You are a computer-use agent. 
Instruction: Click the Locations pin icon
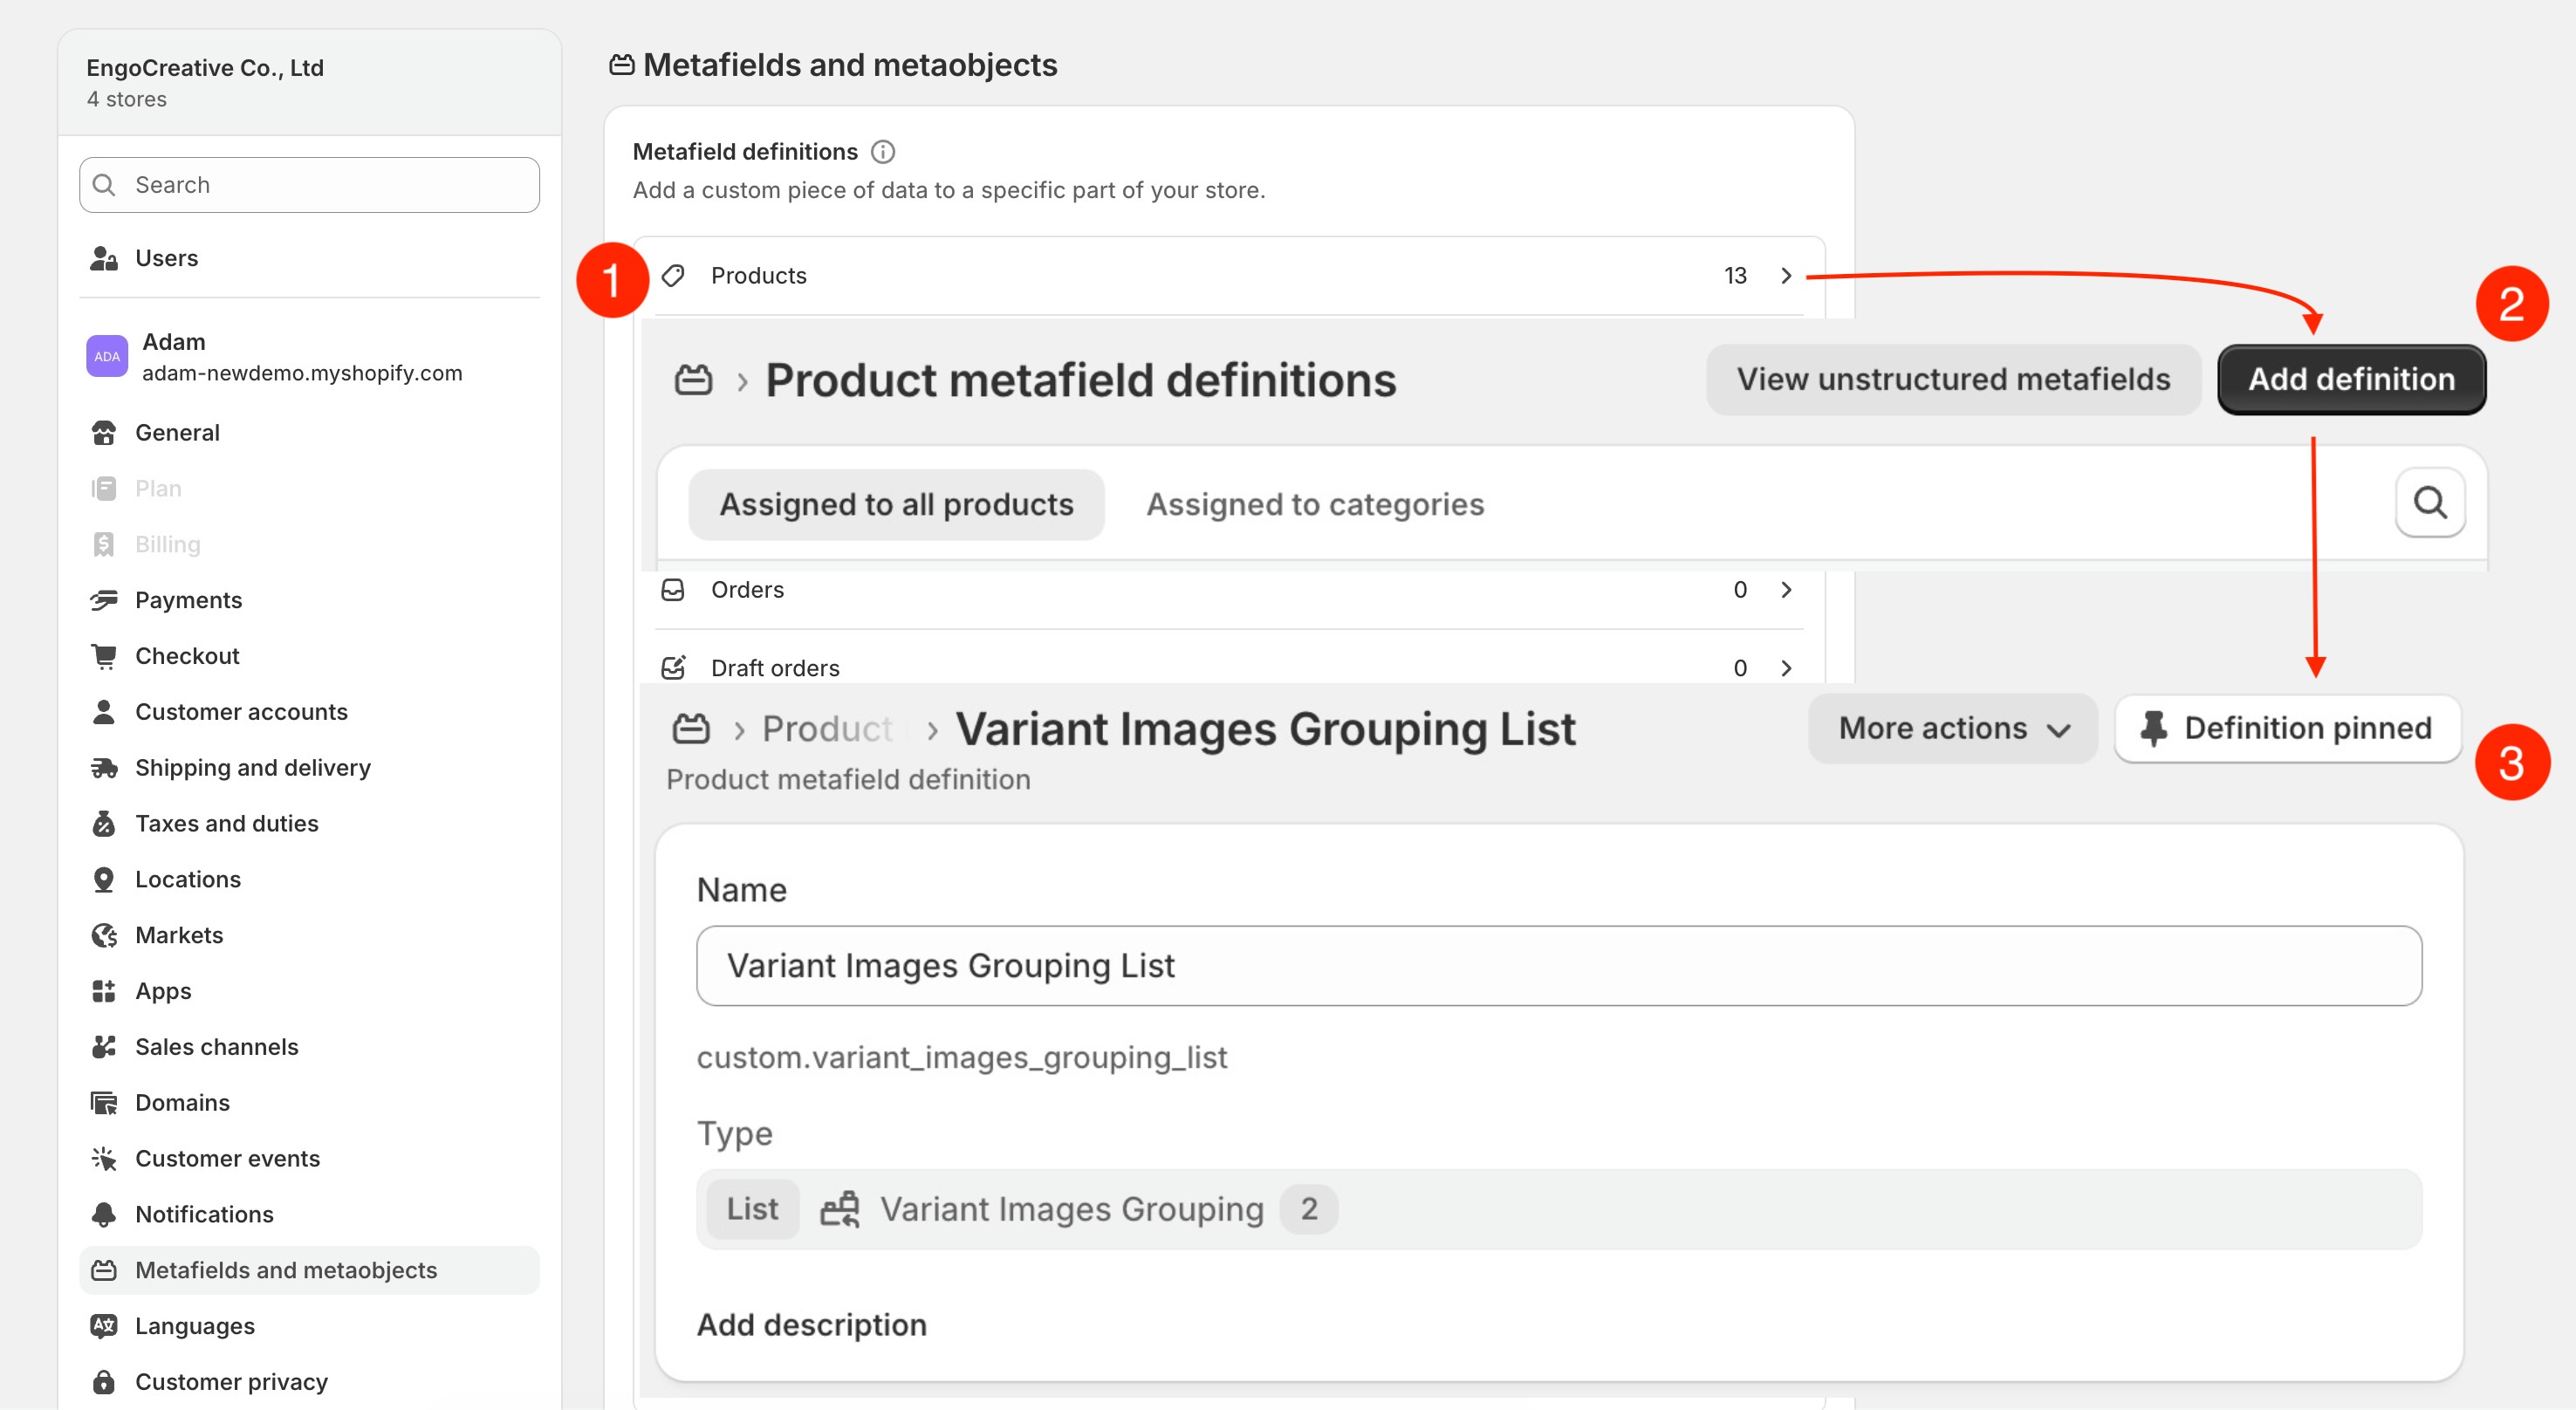104,879
